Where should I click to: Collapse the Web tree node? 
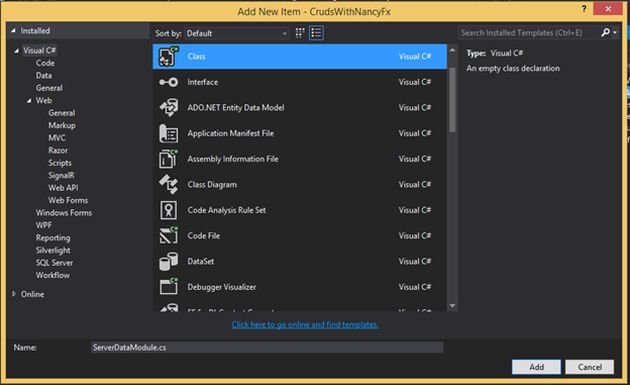29,100
